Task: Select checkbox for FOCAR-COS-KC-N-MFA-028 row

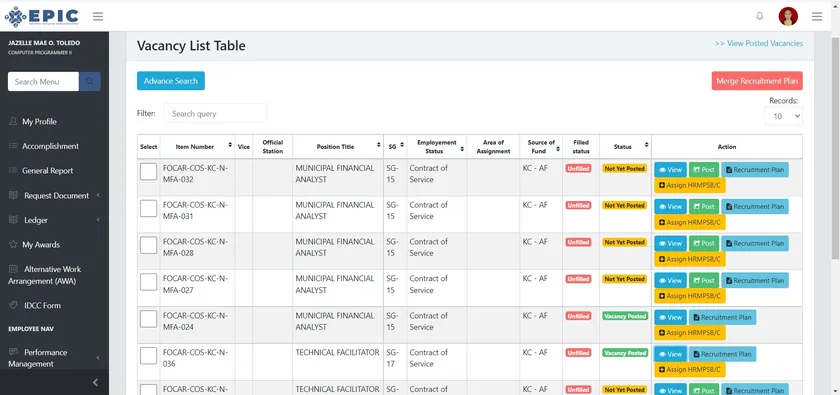Action: (x=148, y=245)
